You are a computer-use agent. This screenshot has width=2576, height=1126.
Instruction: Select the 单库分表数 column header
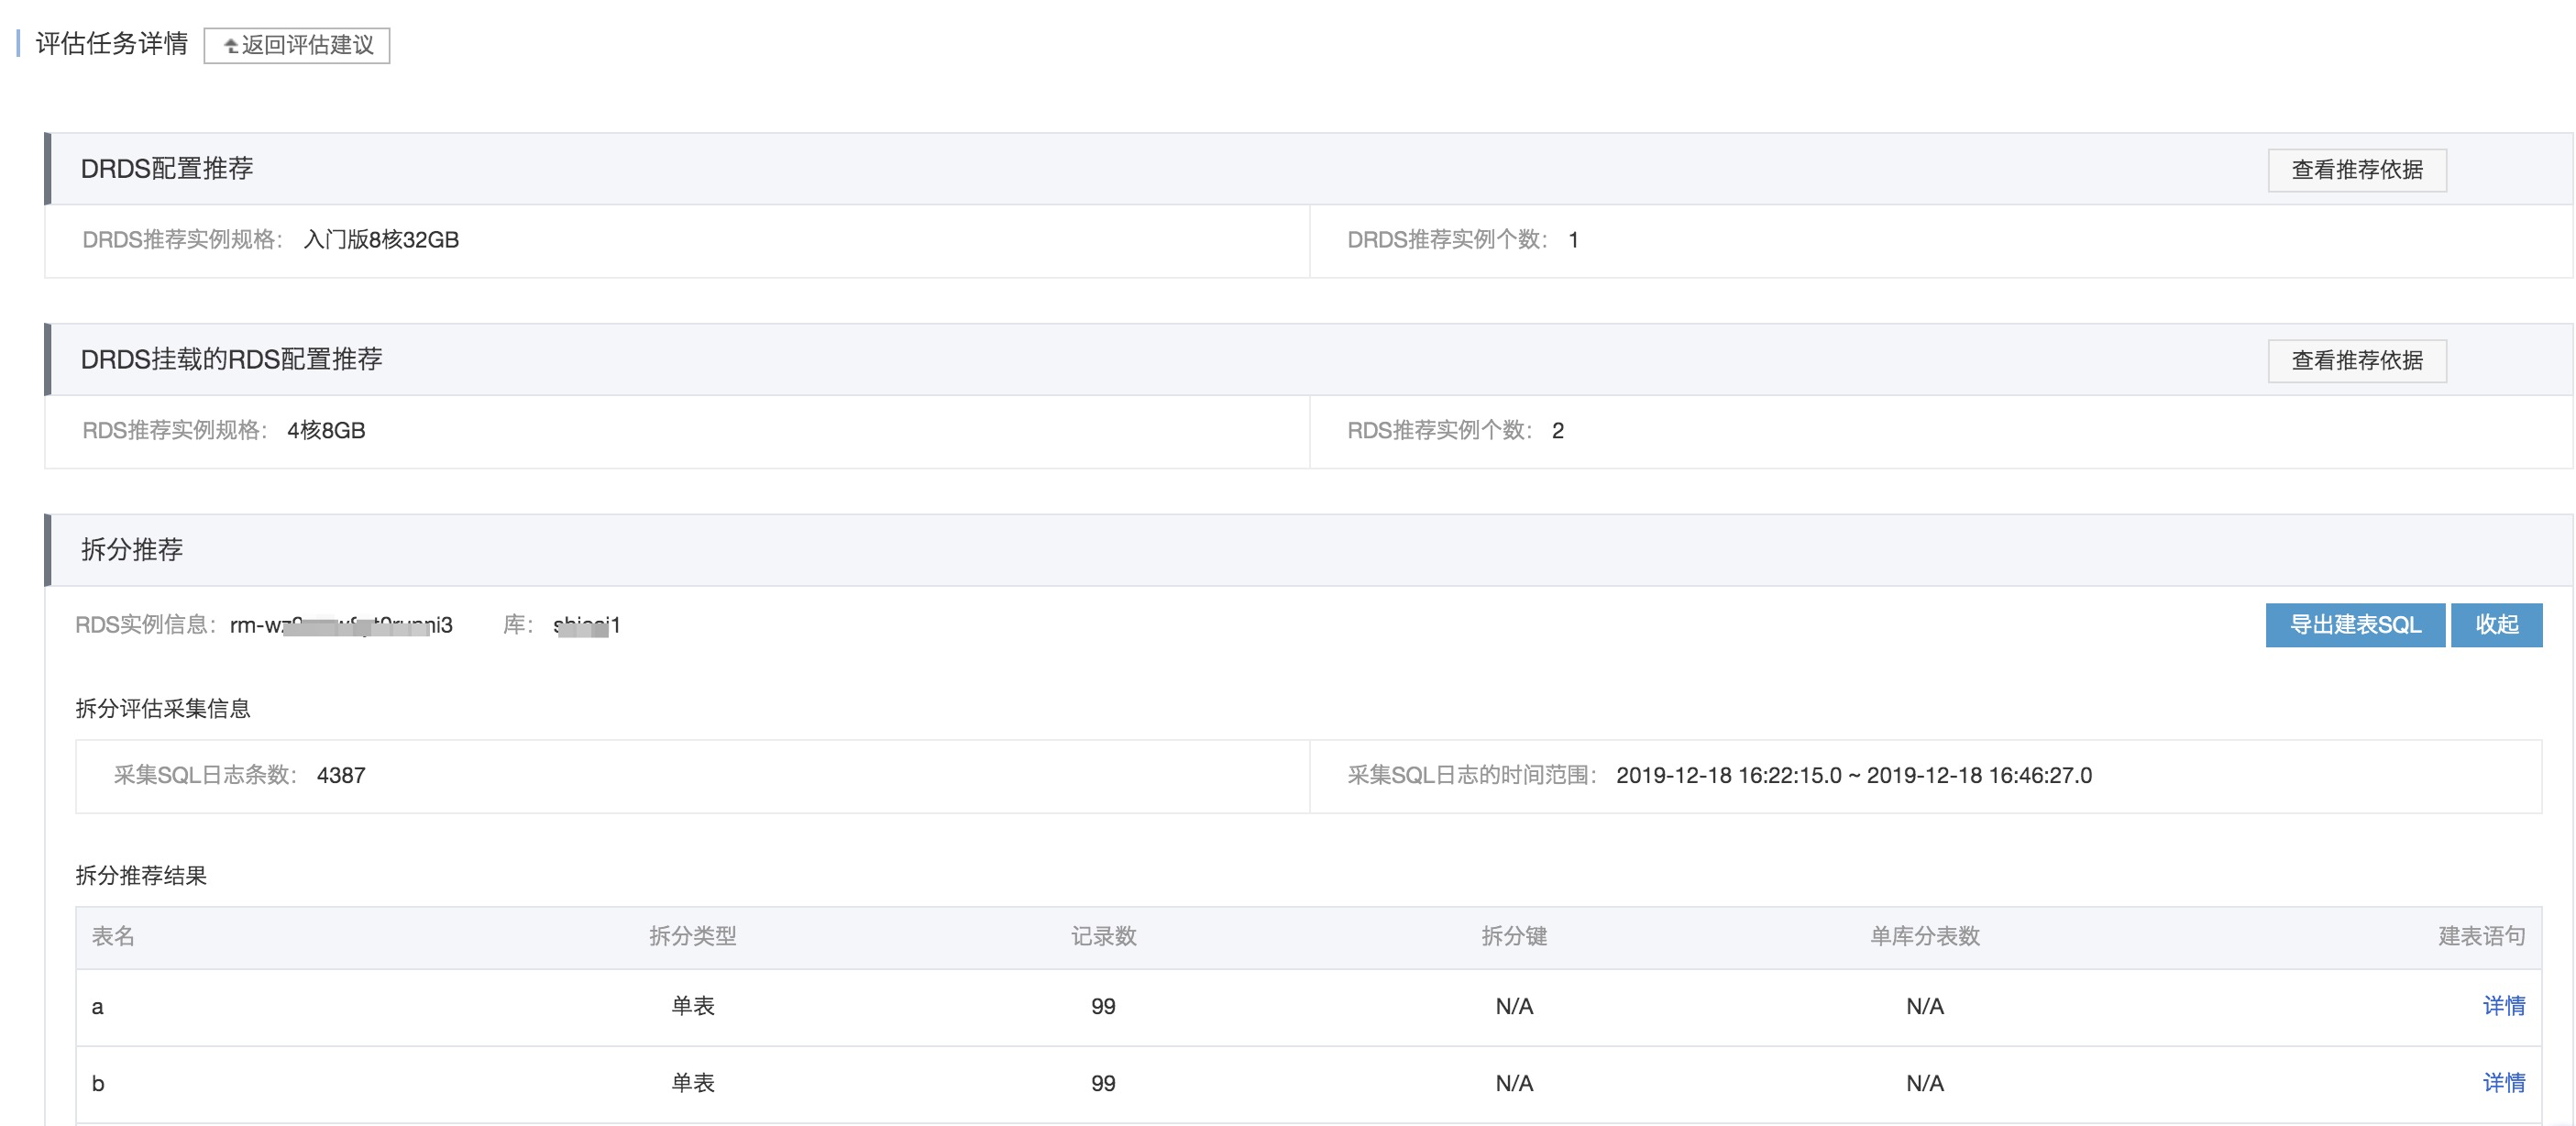click(1925, 936)
